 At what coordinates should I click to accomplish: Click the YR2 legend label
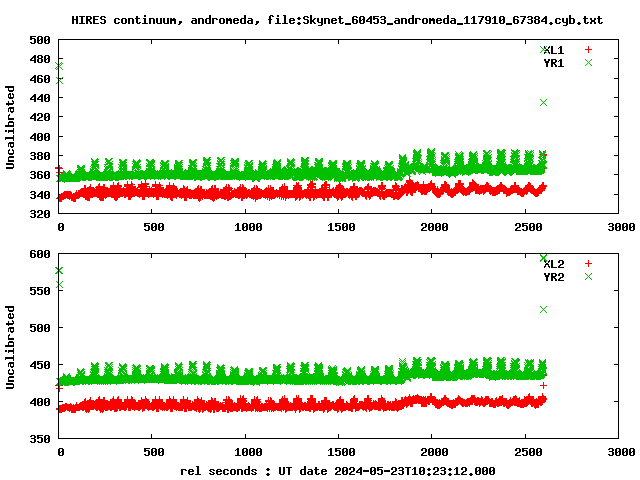pos(554,277)
